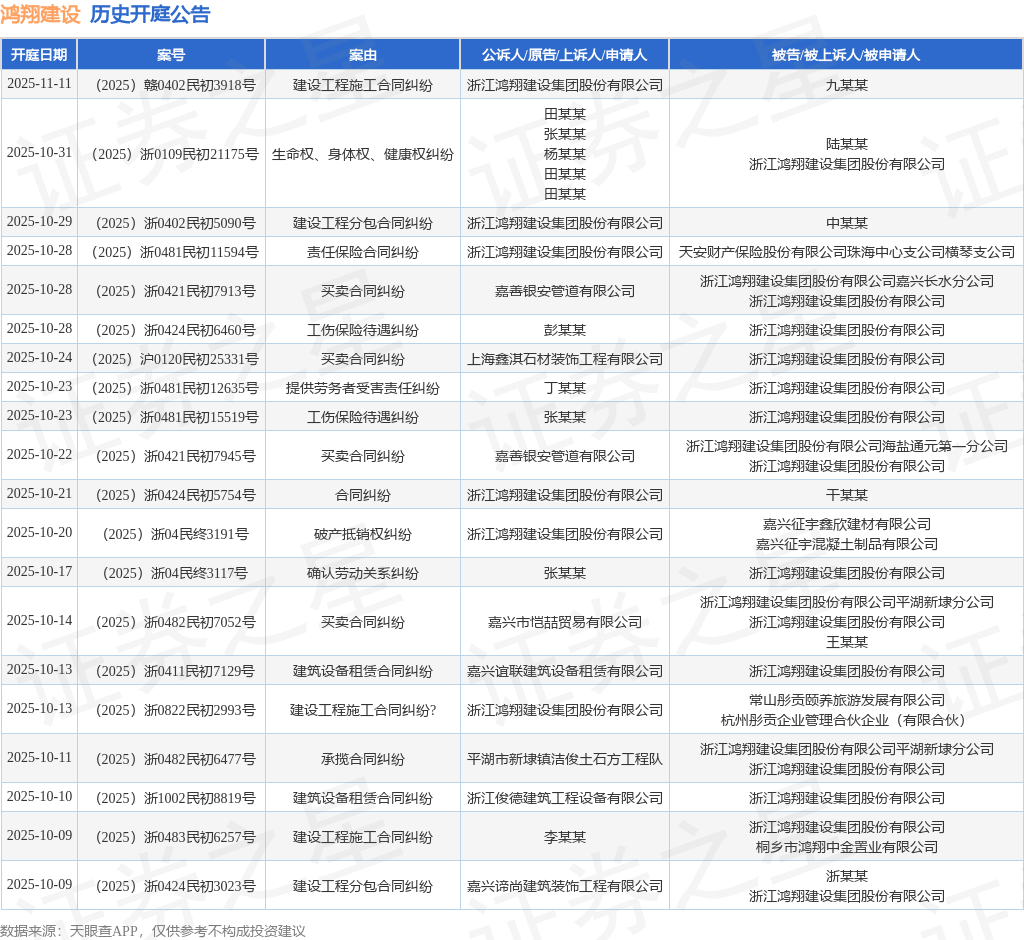Click cause 确认劳动关系纠纷
This screenshot has height=940, width=1024.
click(x=362, y=573)
